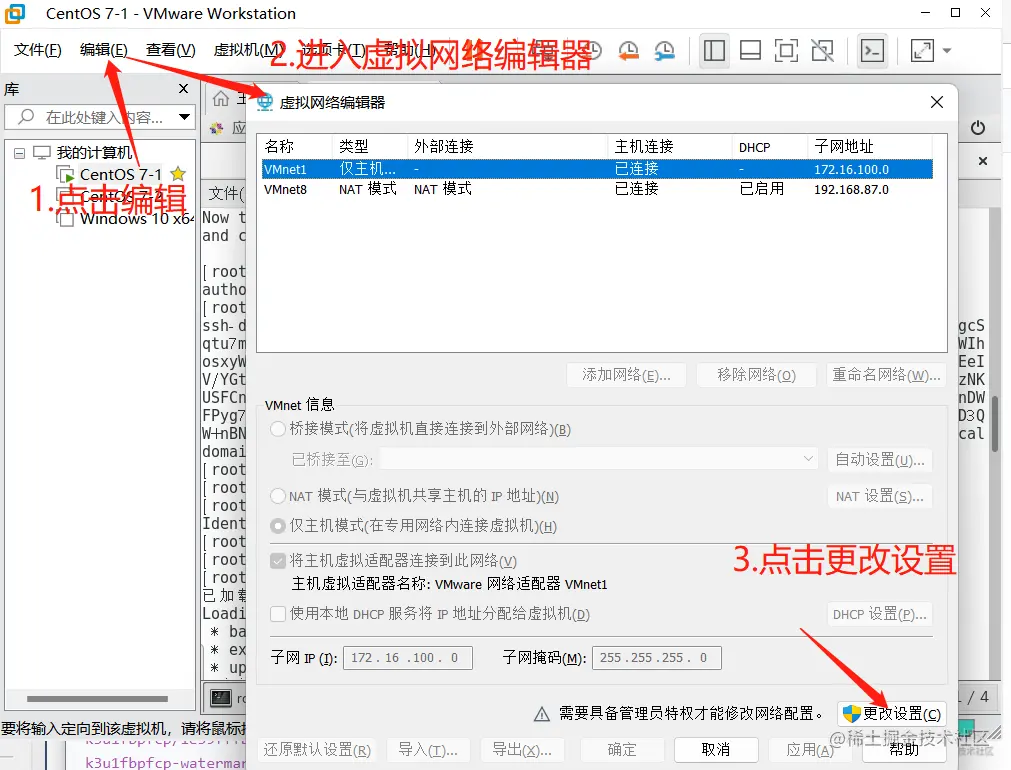The height and width of the screenshot is (770, 1011).
Task: Click the 确定 button
Action: [622, 749]
